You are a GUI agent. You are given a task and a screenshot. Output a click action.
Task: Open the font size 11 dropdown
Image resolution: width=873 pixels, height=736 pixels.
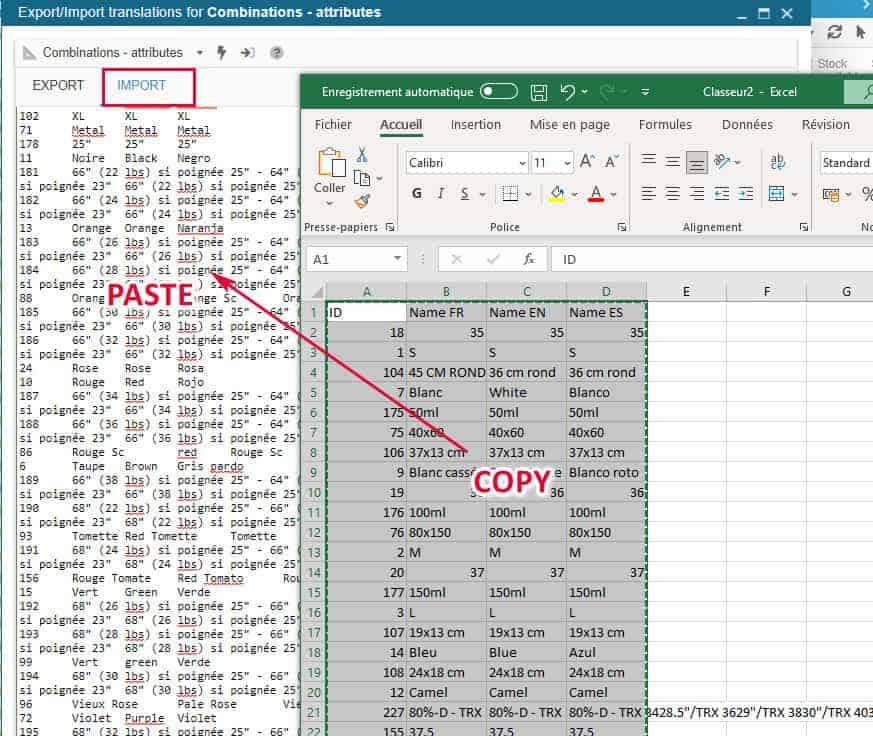567,163
